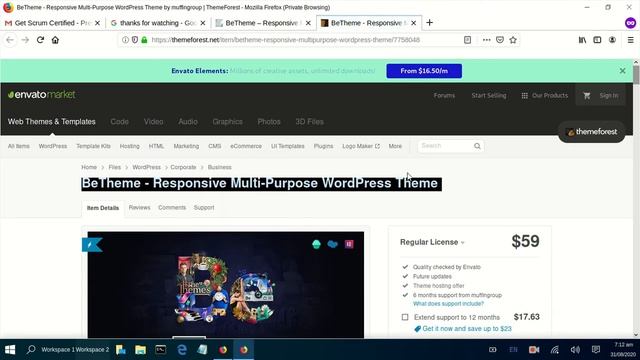Click From $16.50/m button
The image size is (640, 360).
point(424,71)
